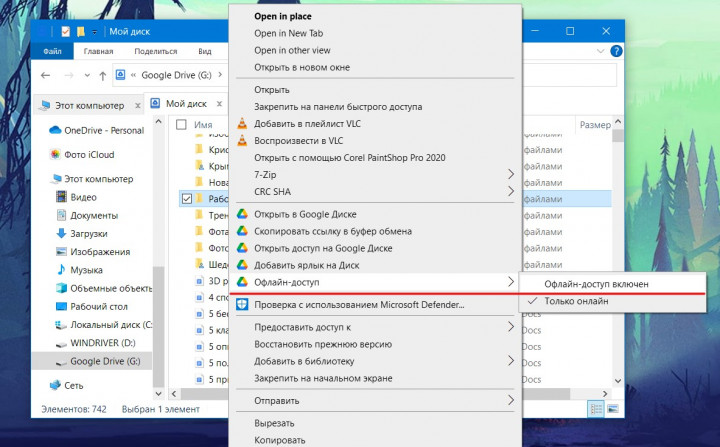Viewport: 720px width, 447px height.
Task: Click Drive icon beside 'Скопировать ссылку в буфер обмена'
Action: point(241,231)
